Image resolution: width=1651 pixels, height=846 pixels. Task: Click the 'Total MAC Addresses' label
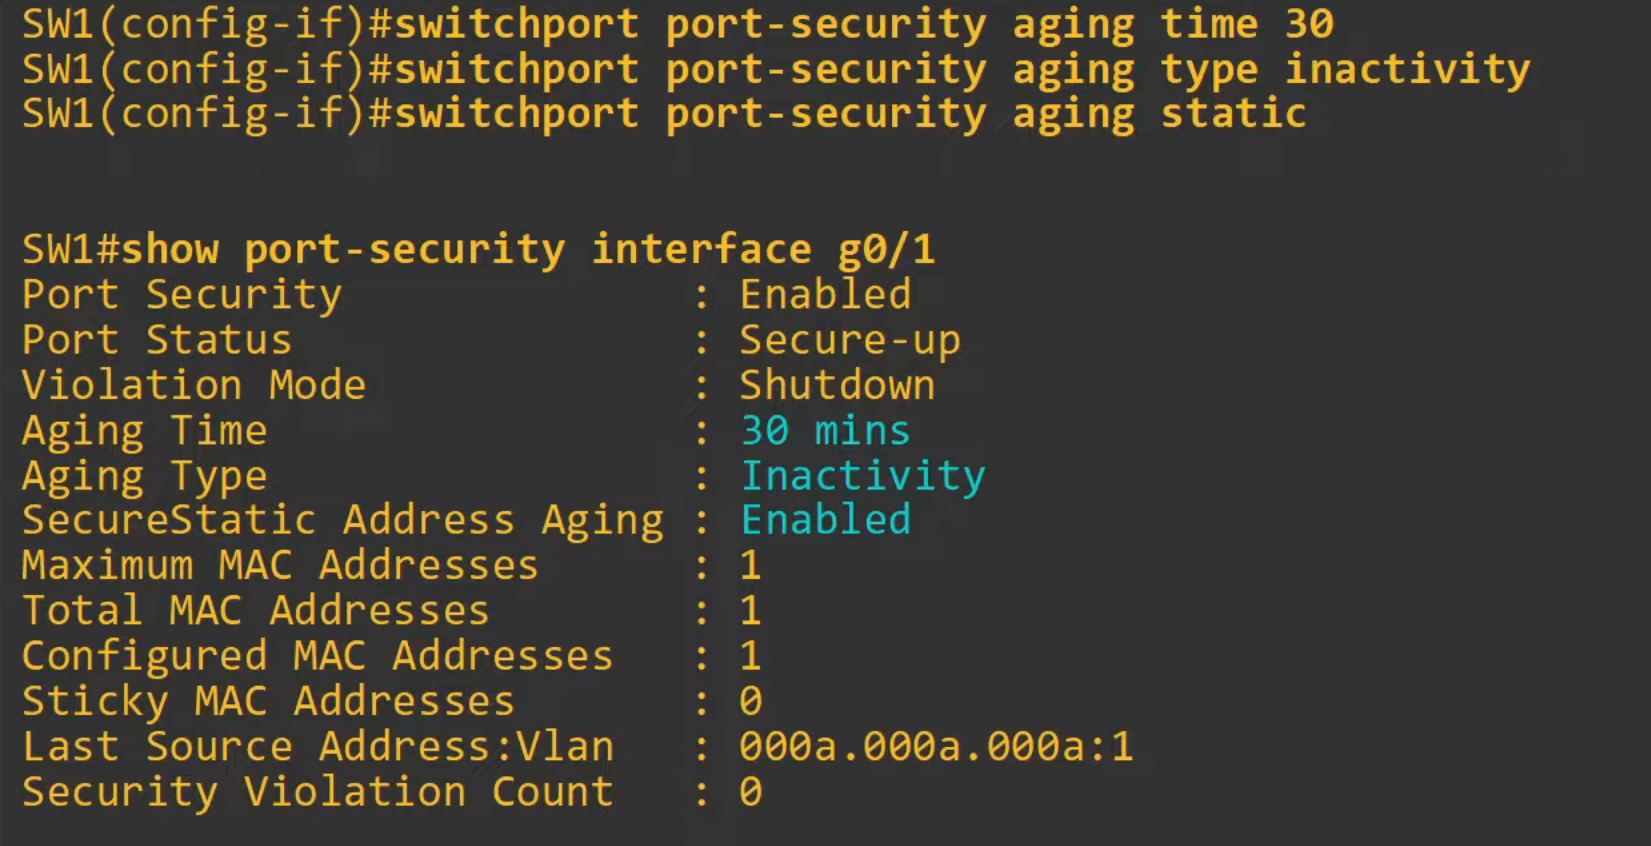point(255,611)
